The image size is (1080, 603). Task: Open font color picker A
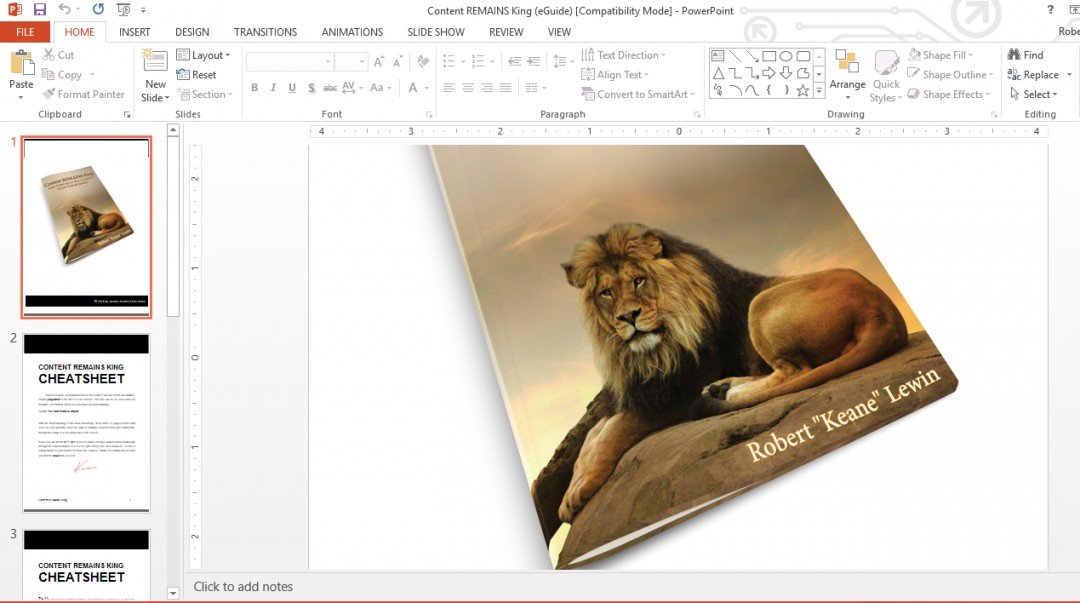tap(413, 88)
